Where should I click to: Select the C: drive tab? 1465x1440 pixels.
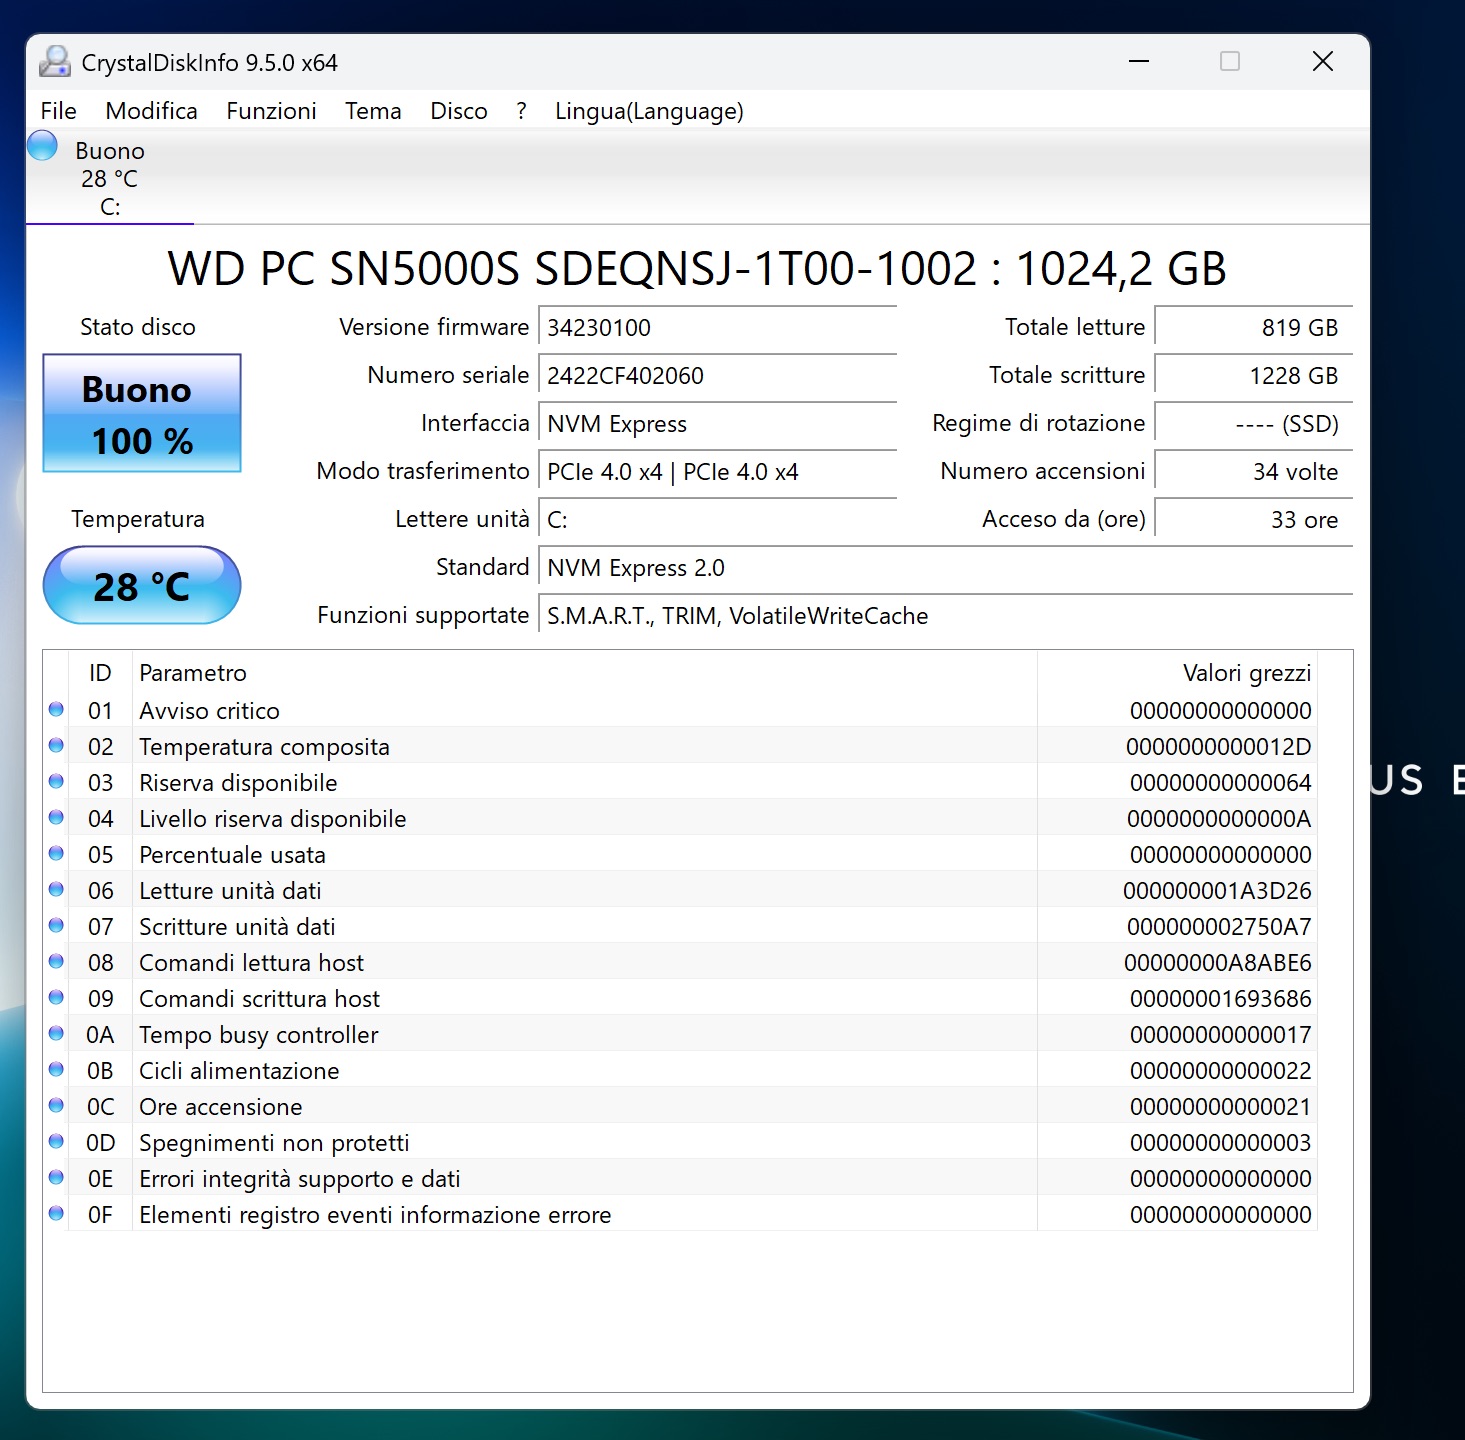pos(110,180)
